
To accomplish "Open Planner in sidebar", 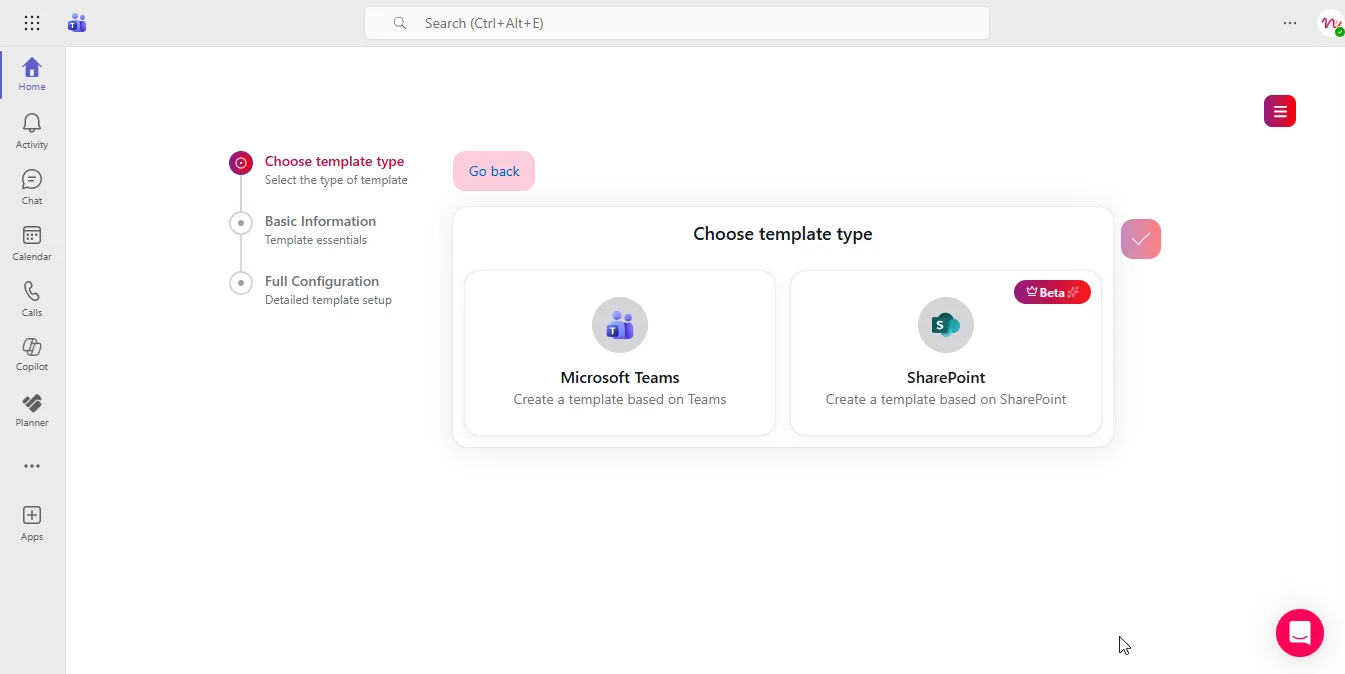I will (x=32, y=410).
